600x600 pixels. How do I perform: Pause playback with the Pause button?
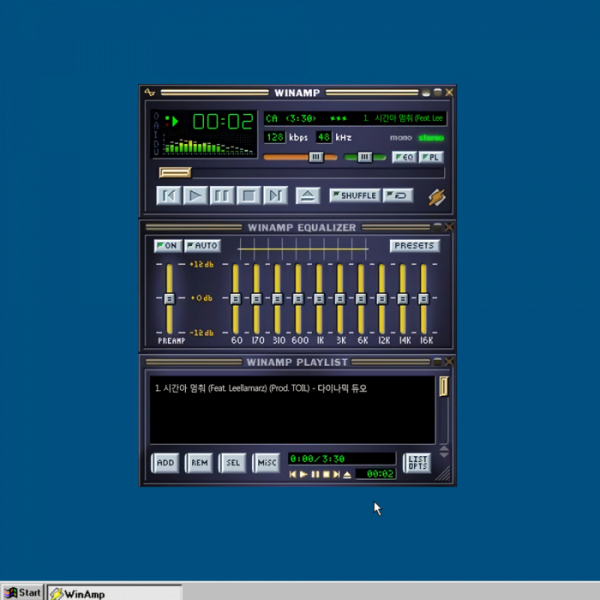click(223, 196)
